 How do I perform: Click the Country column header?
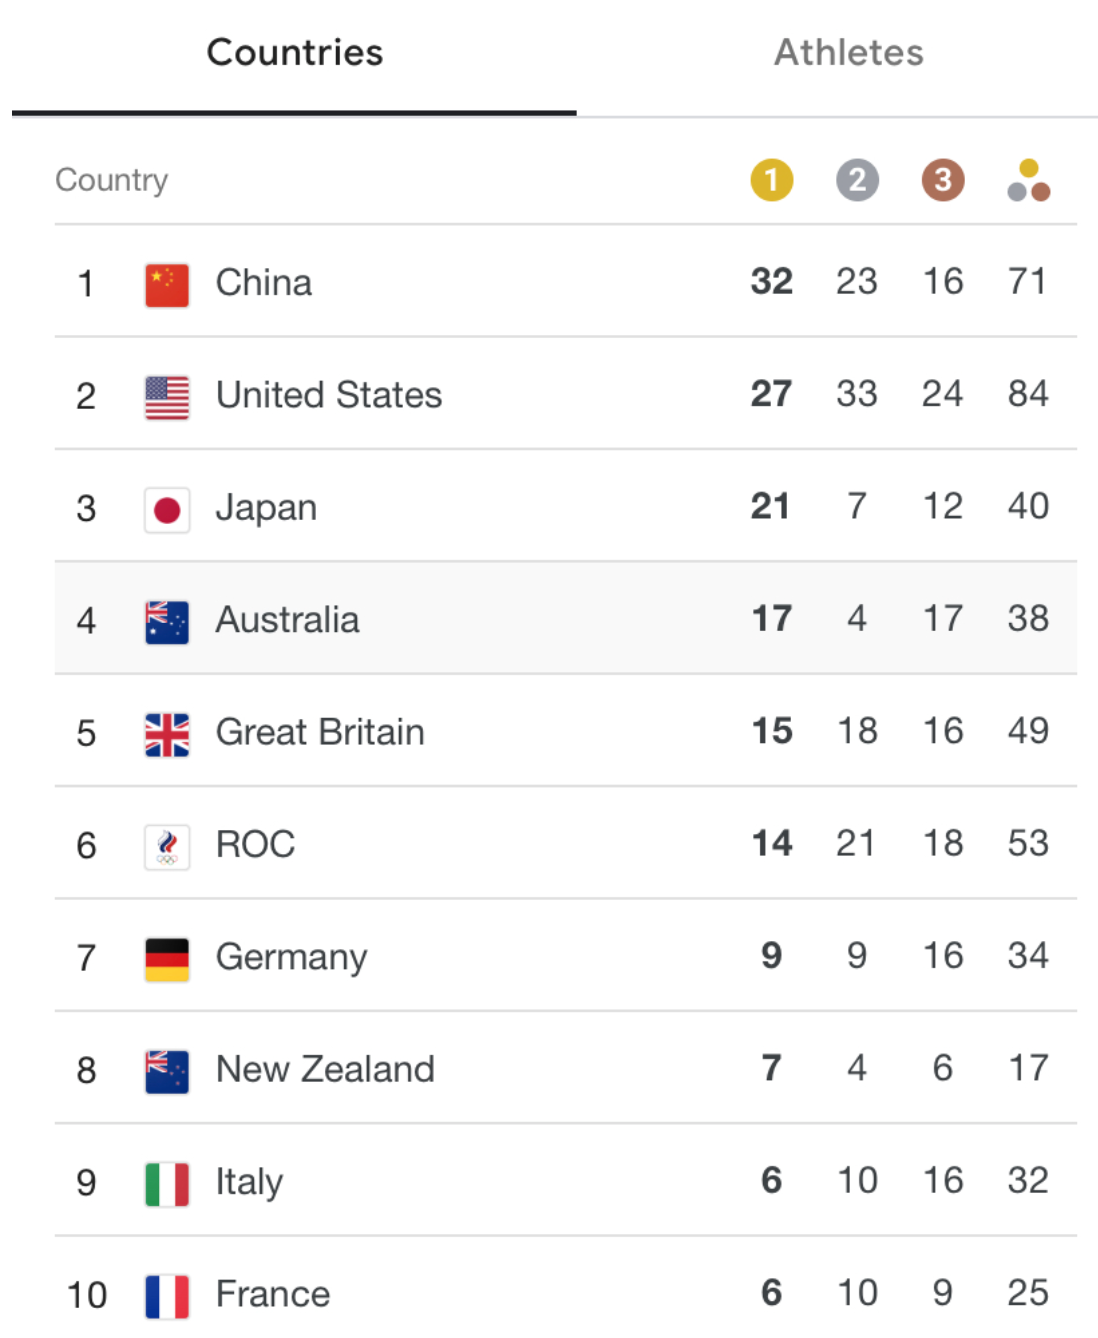pos(111,180)
